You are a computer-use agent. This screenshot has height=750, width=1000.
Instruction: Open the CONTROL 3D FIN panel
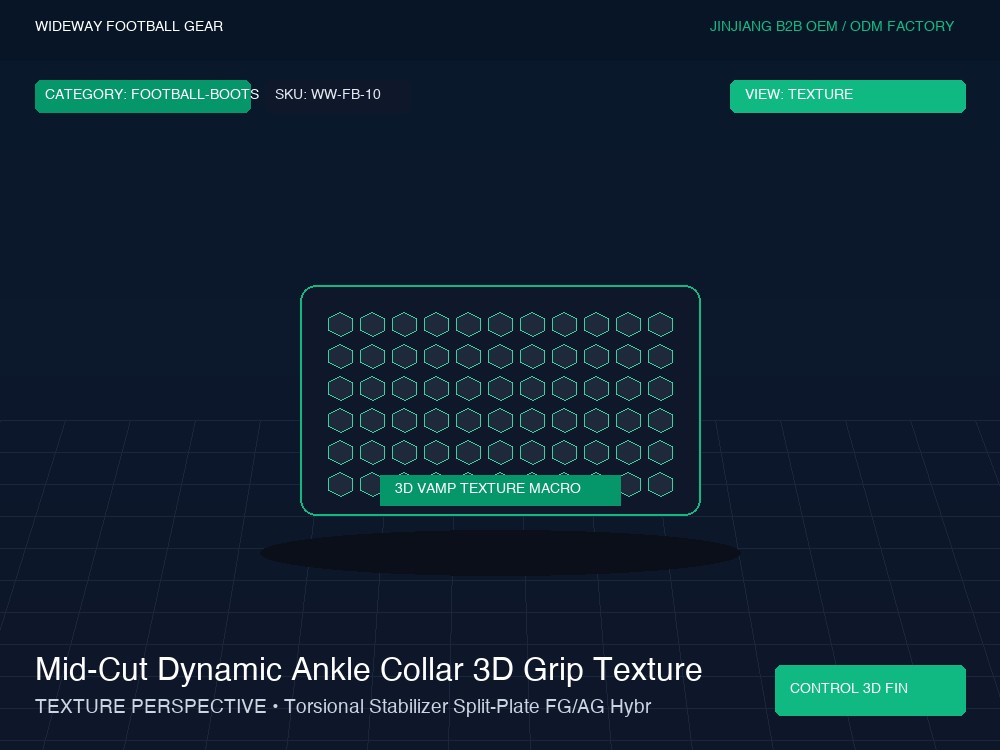tap(870, 690)
